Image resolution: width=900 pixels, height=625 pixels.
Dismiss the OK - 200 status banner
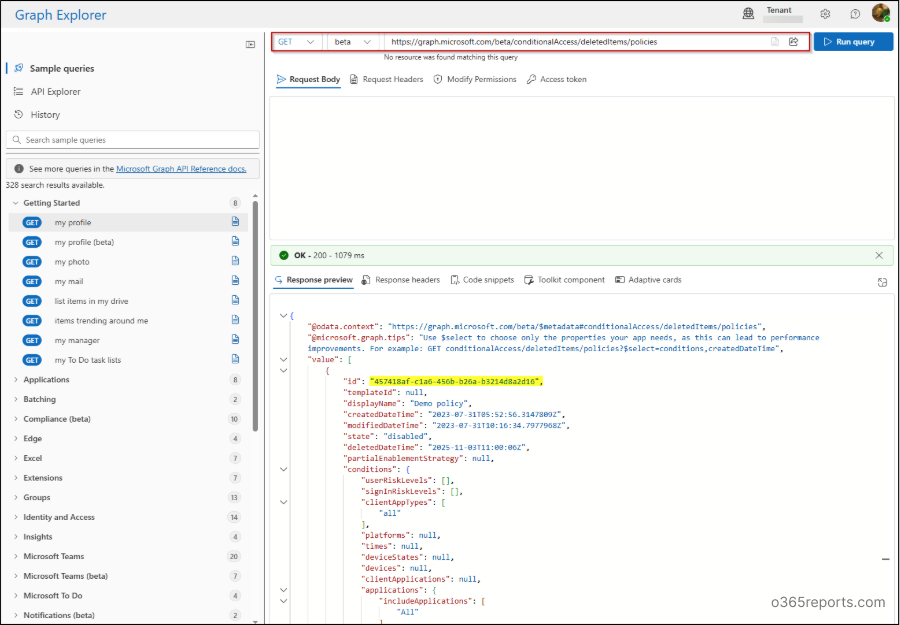(x=879, y=255)
